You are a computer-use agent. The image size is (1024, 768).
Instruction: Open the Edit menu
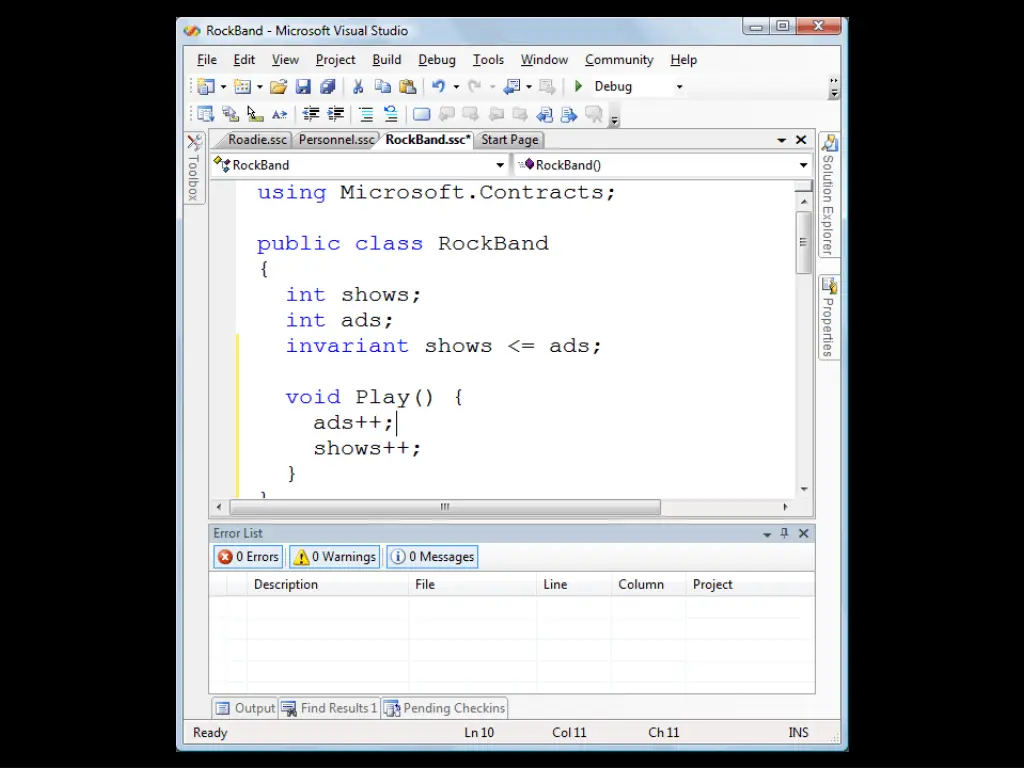(x=244, y=59)
